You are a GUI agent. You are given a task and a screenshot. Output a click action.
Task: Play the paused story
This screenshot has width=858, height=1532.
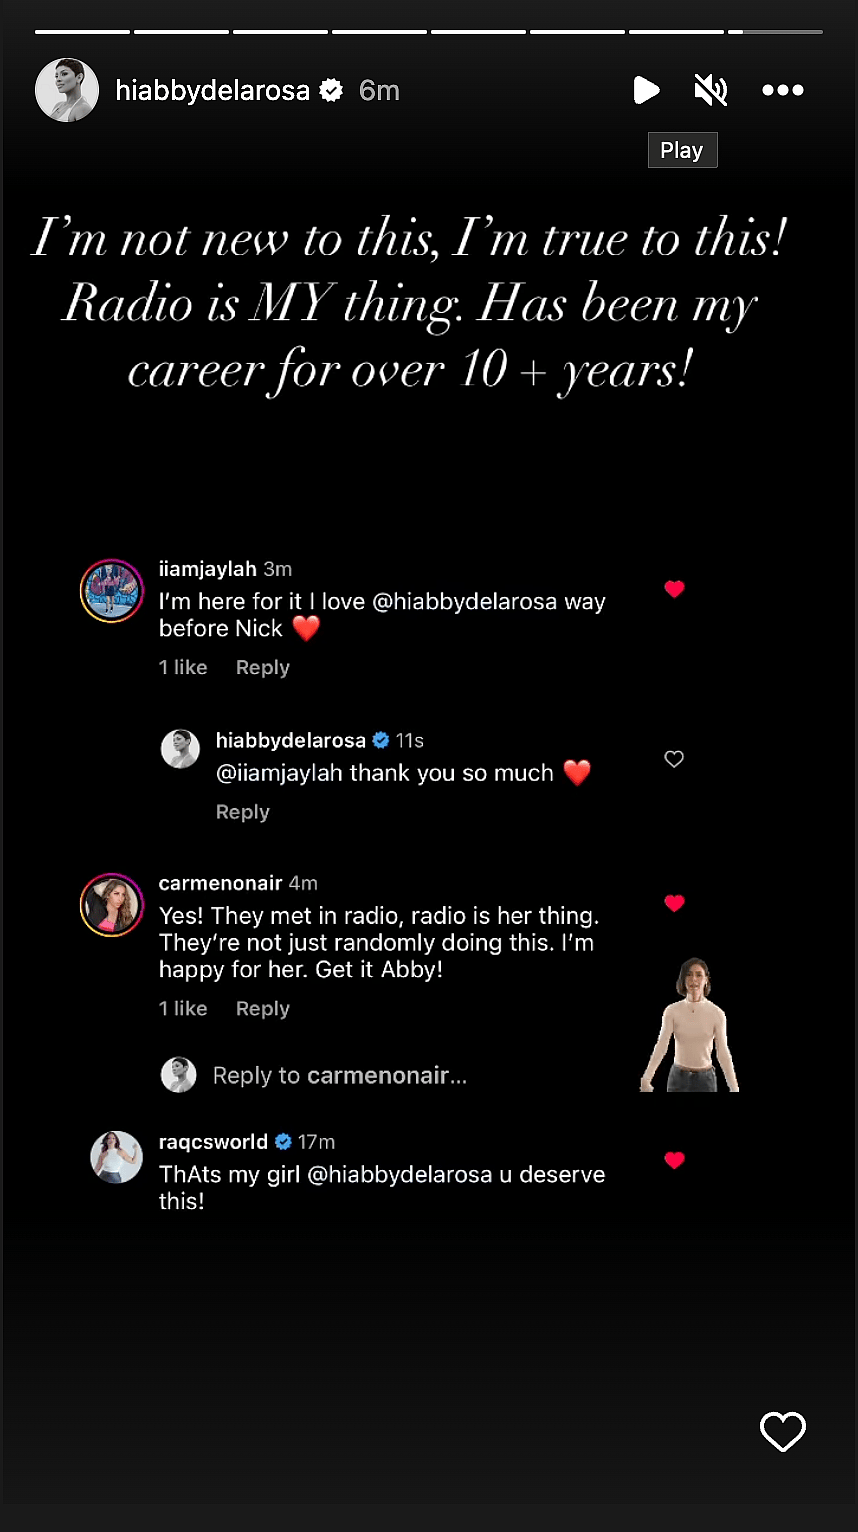[x=646, y=91]
